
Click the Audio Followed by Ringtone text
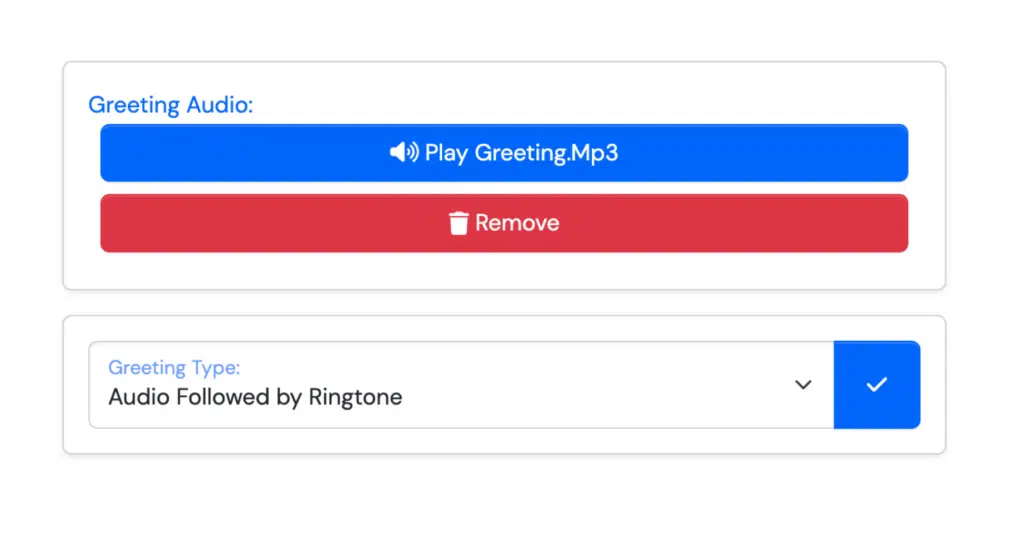point(255,397)
